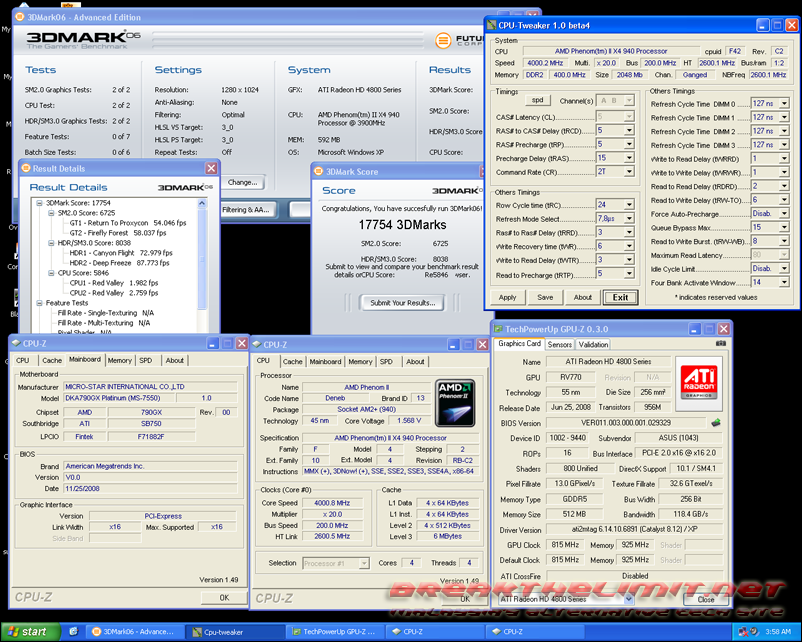This screenshot has width=802, height=642.
Task: Collapse the SM2.0 Score tree node
Action: (51, 213)
